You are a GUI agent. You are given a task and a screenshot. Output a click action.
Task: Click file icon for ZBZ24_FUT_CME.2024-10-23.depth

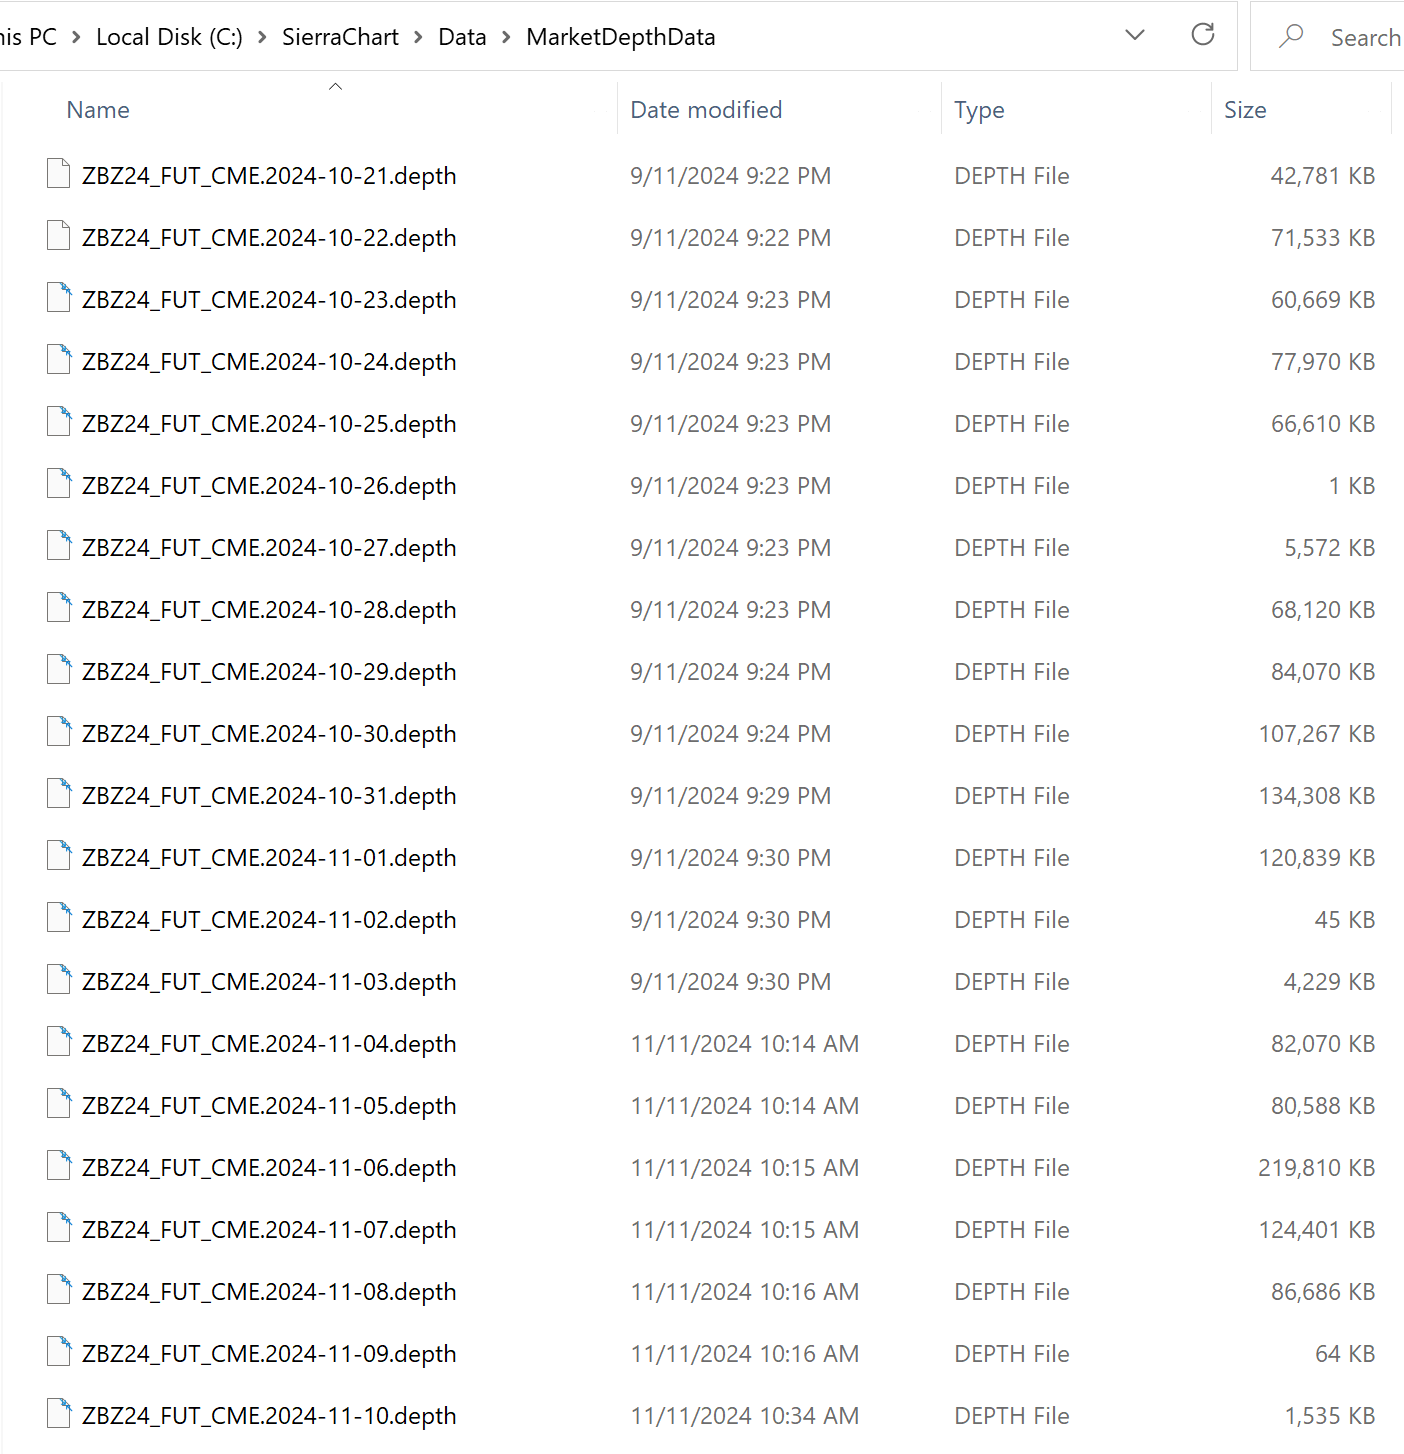tap(59, 298)
